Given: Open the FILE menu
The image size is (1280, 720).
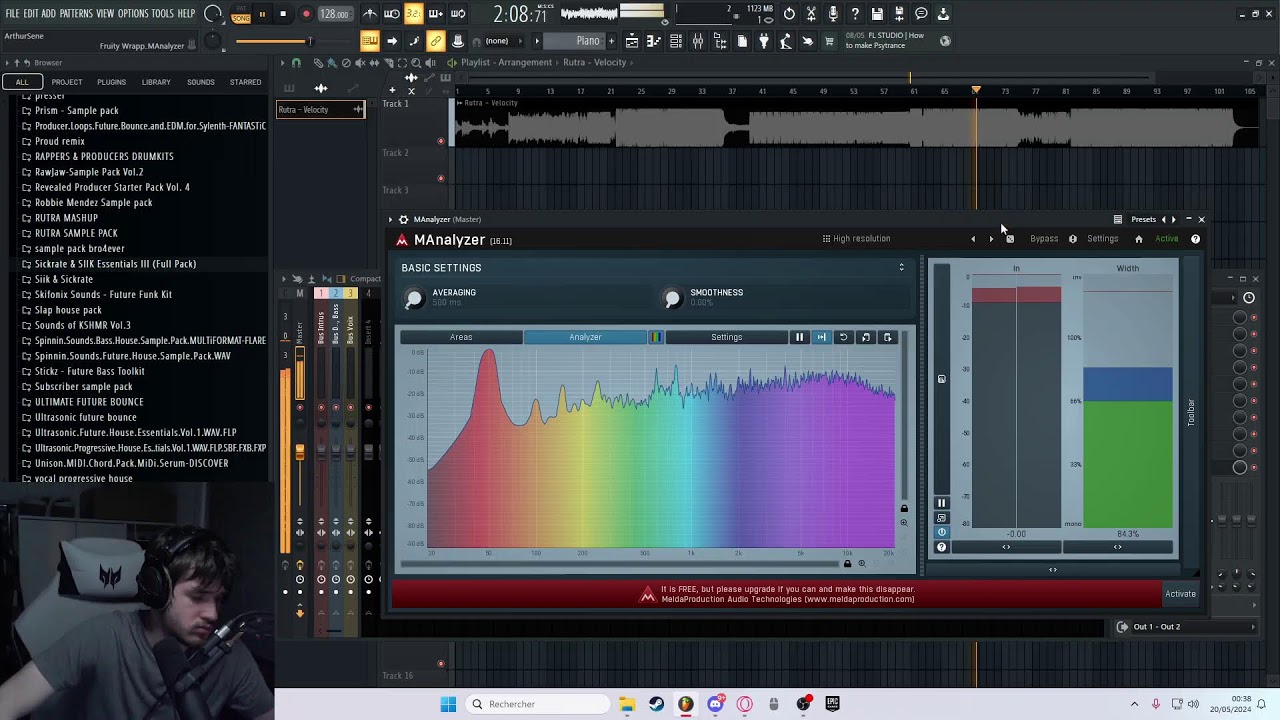Looking at the screenshot, I should [x=12, y=14].
